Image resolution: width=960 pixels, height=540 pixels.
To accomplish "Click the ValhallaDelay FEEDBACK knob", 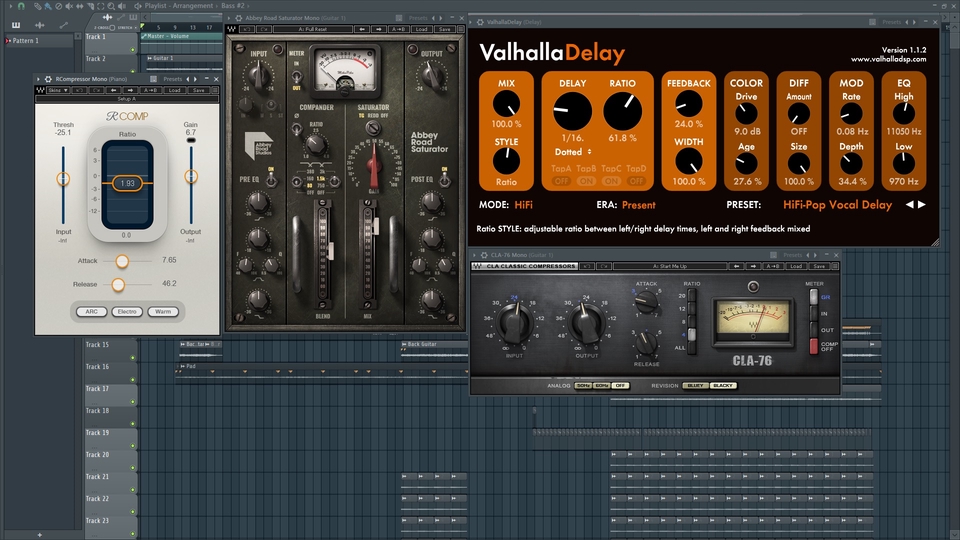I will [689, 104].
